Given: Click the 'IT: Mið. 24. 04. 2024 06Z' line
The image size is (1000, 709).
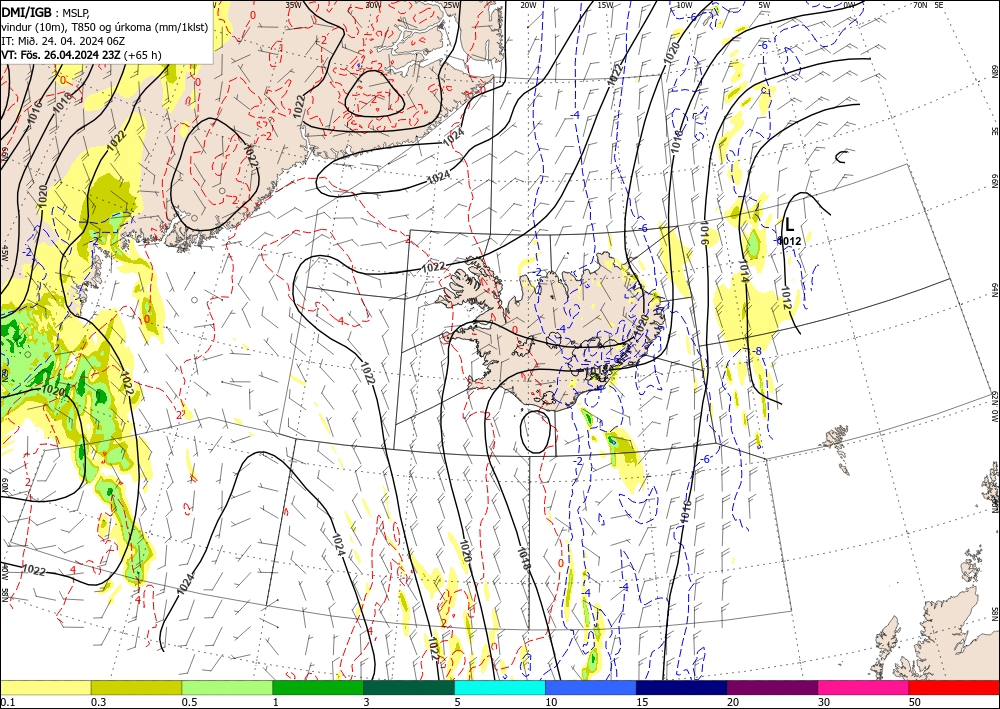Looking at the screenshot, I should (x=63, y=41).
